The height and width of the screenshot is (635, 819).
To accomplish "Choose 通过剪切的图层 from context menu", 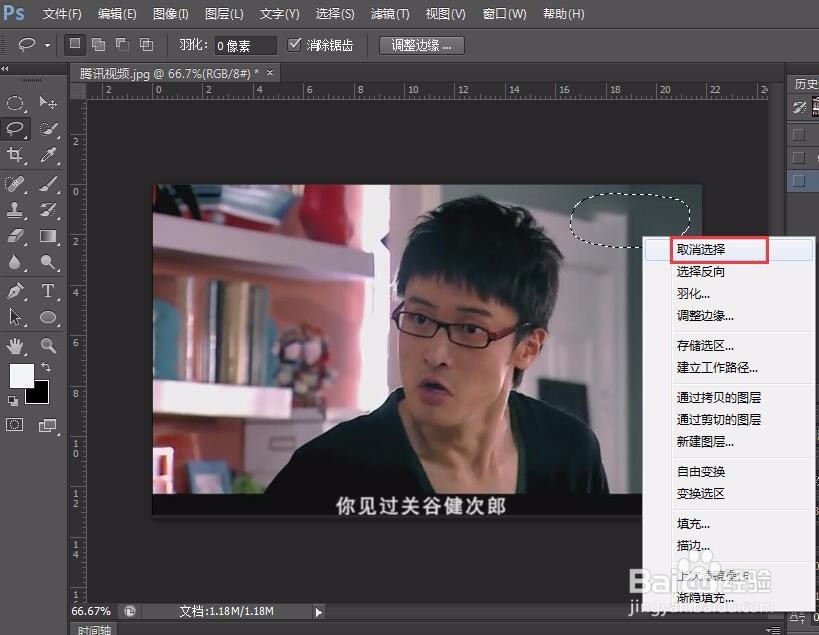I will pos(730,420).
